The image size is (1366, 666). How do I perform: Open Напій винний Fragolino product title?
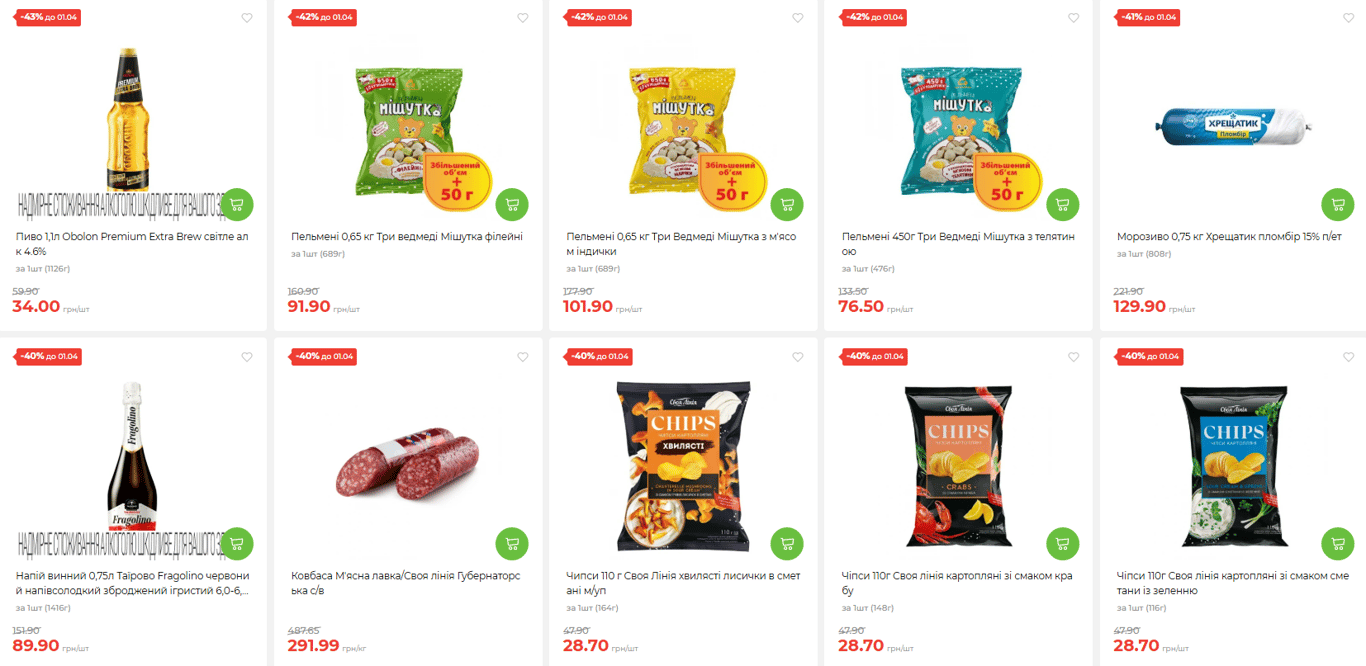click(x=132, y=583)
